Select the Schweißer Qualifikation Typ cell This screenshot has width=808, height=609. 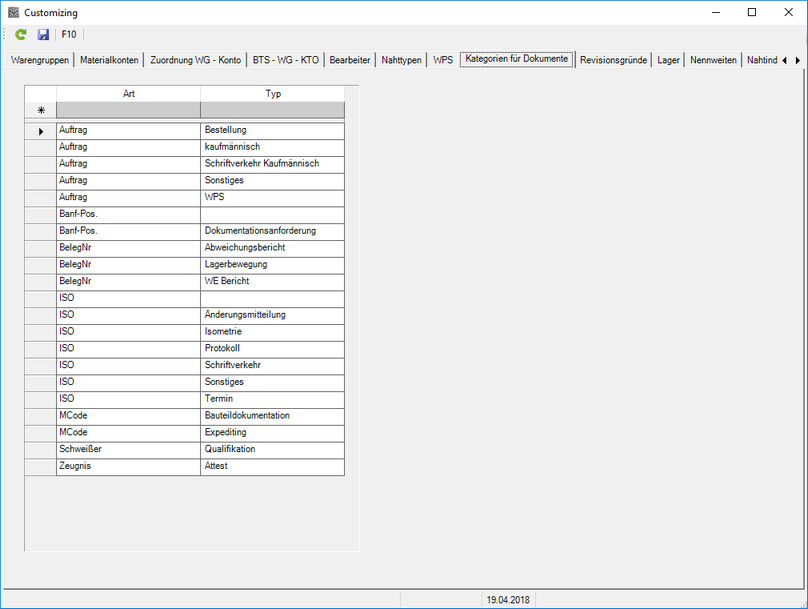point(272,450)
